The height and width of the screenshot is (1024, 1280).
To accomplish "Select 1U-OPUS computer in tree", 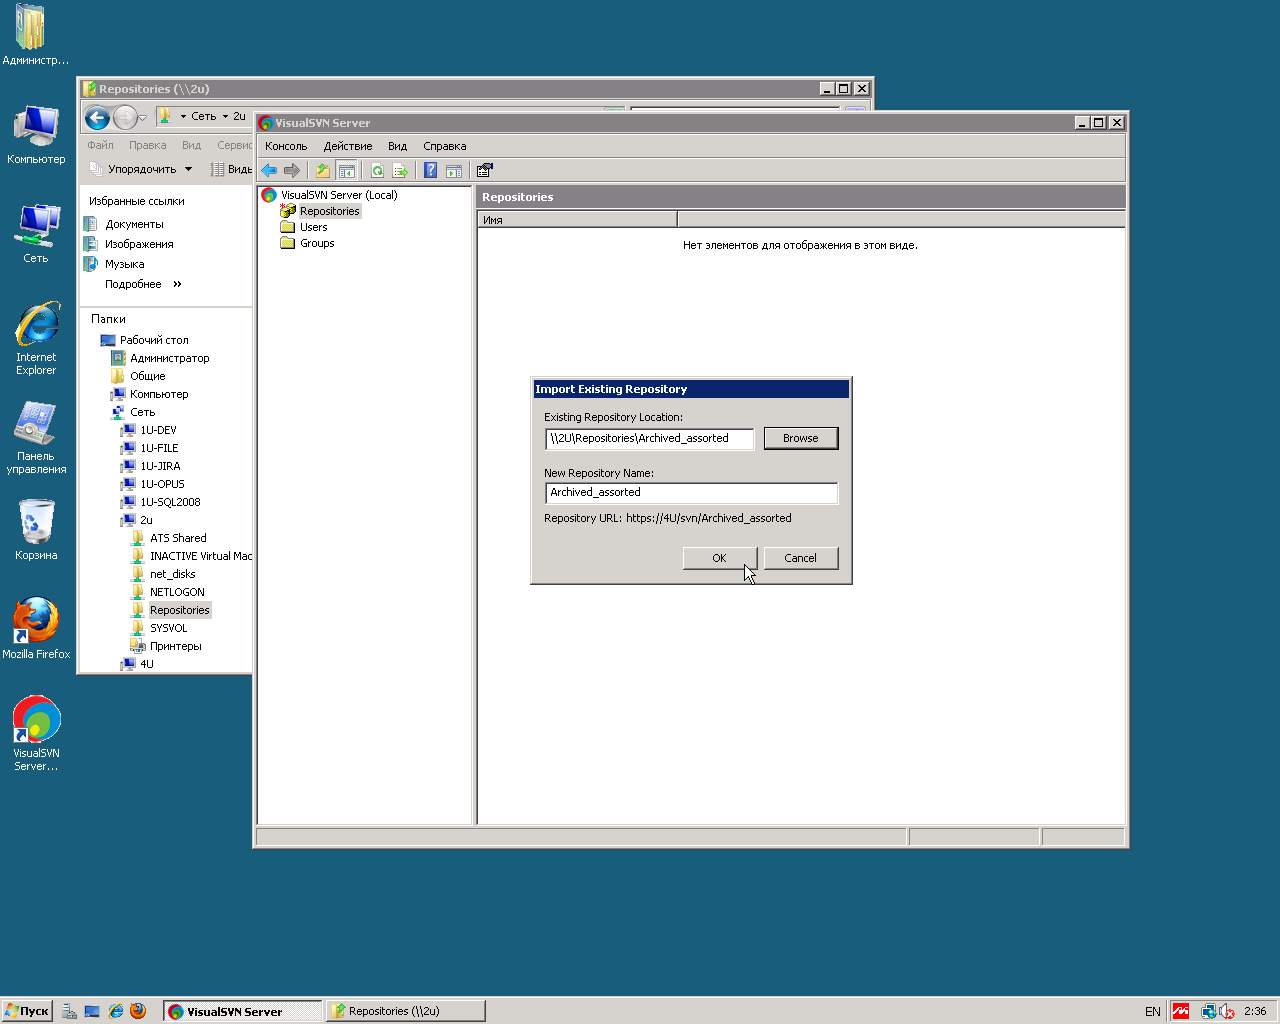I will (162, 484).
